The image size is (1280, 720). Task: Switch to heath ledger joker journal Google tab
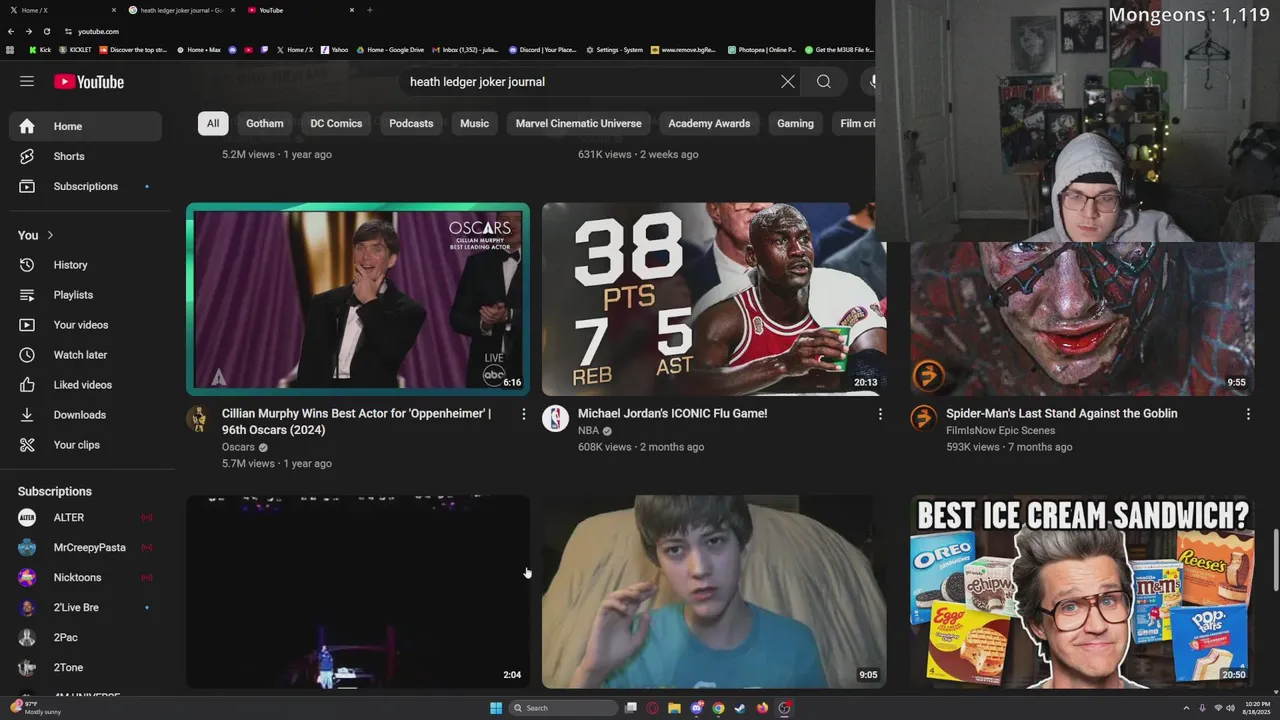(x=182, y=10)
